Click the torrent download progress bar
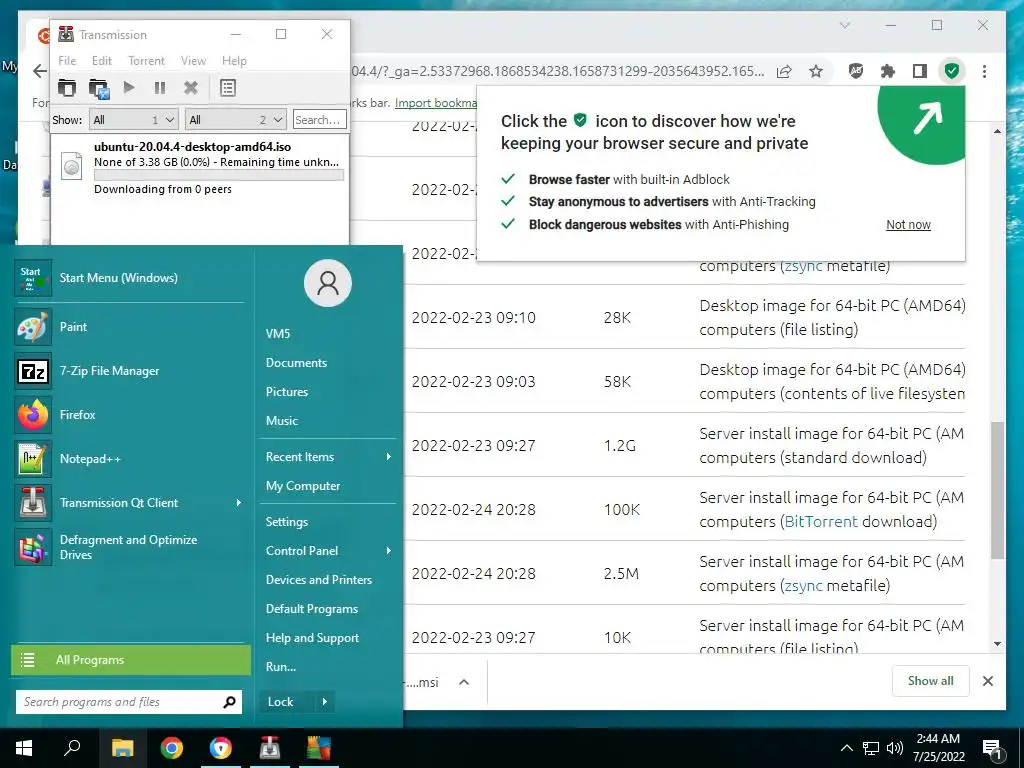 point(219,175)
